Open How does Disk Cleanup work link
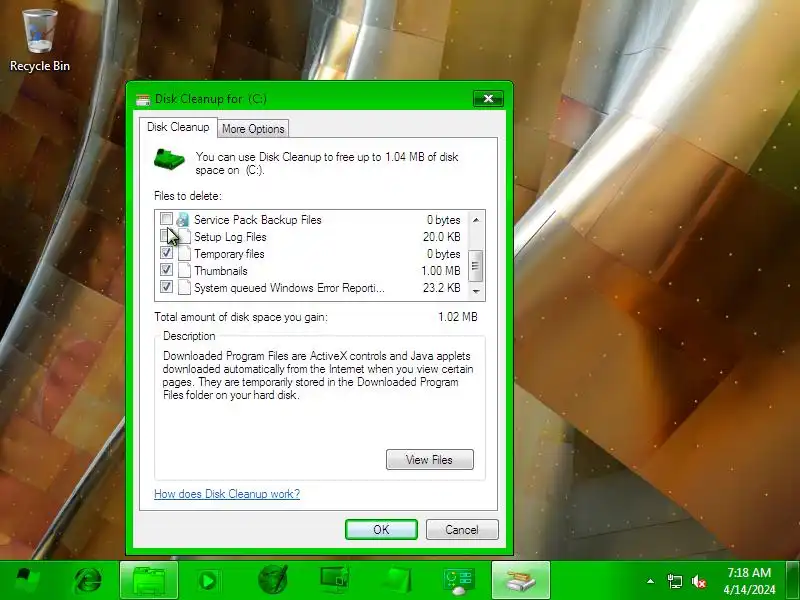This screenshot has height=600, width=800. coord(227,494)
